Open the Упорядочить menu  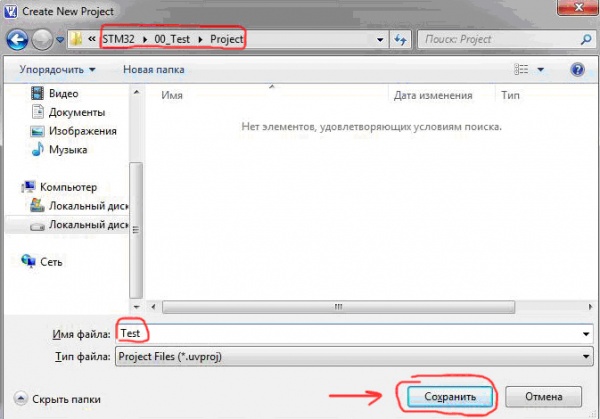(57, 70)
